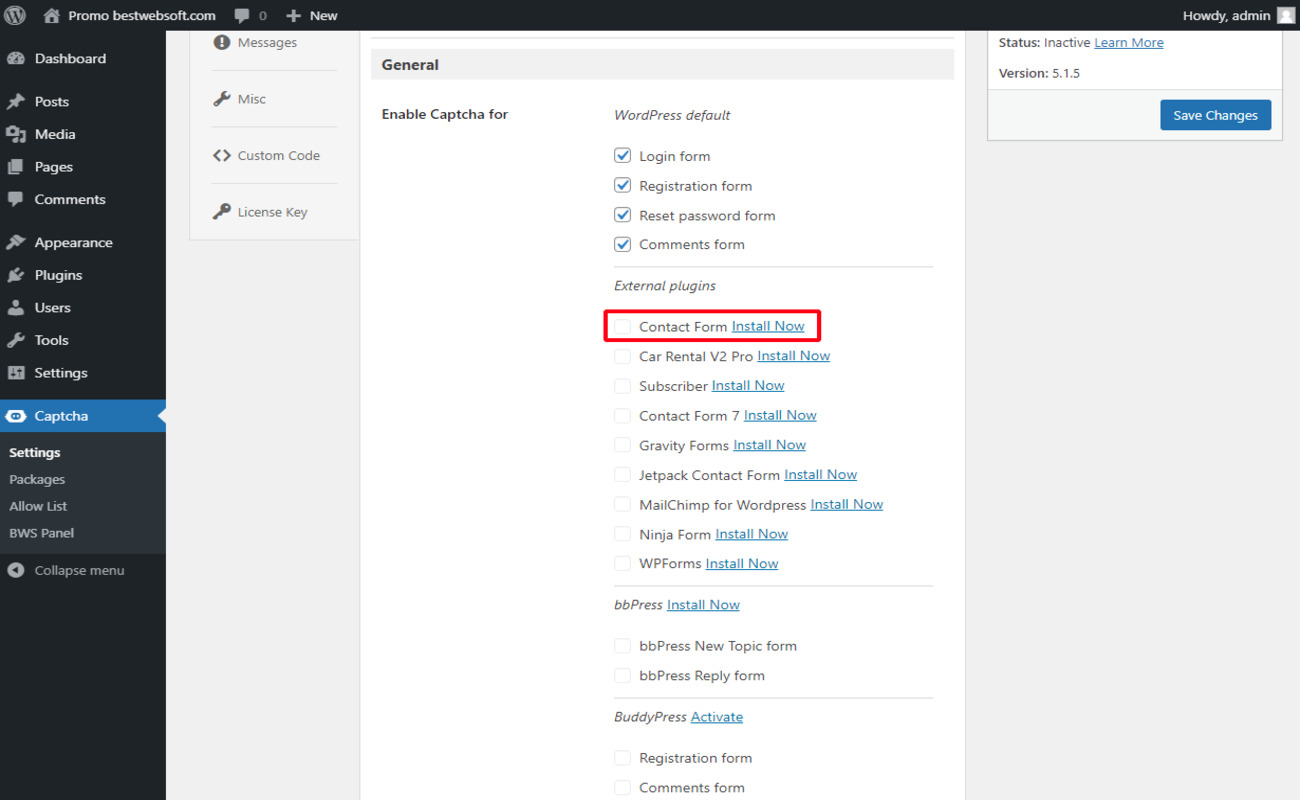1300x800 pixels.
Task: Click the Users person icon
Action: (x=16, y=308)
